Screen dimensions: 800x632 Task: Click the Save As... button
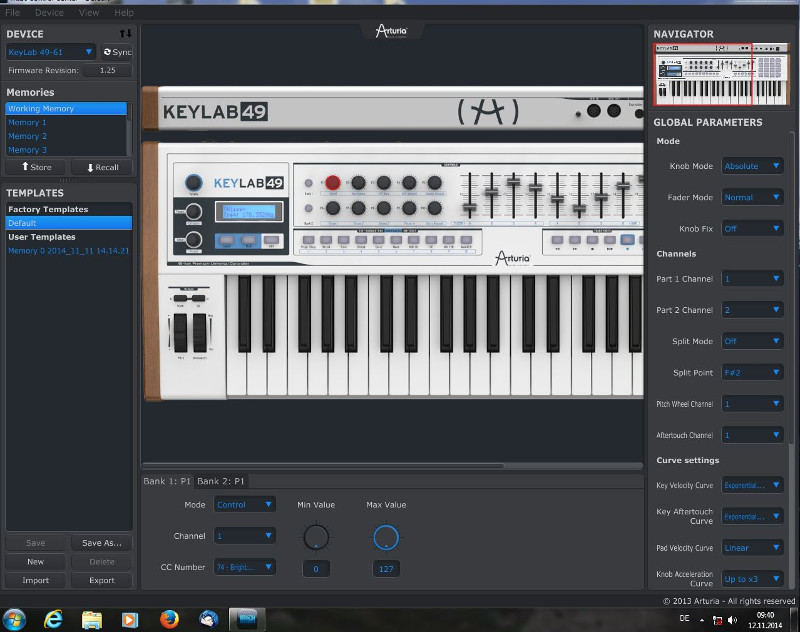pyautogui.click(x=102, y=543)
